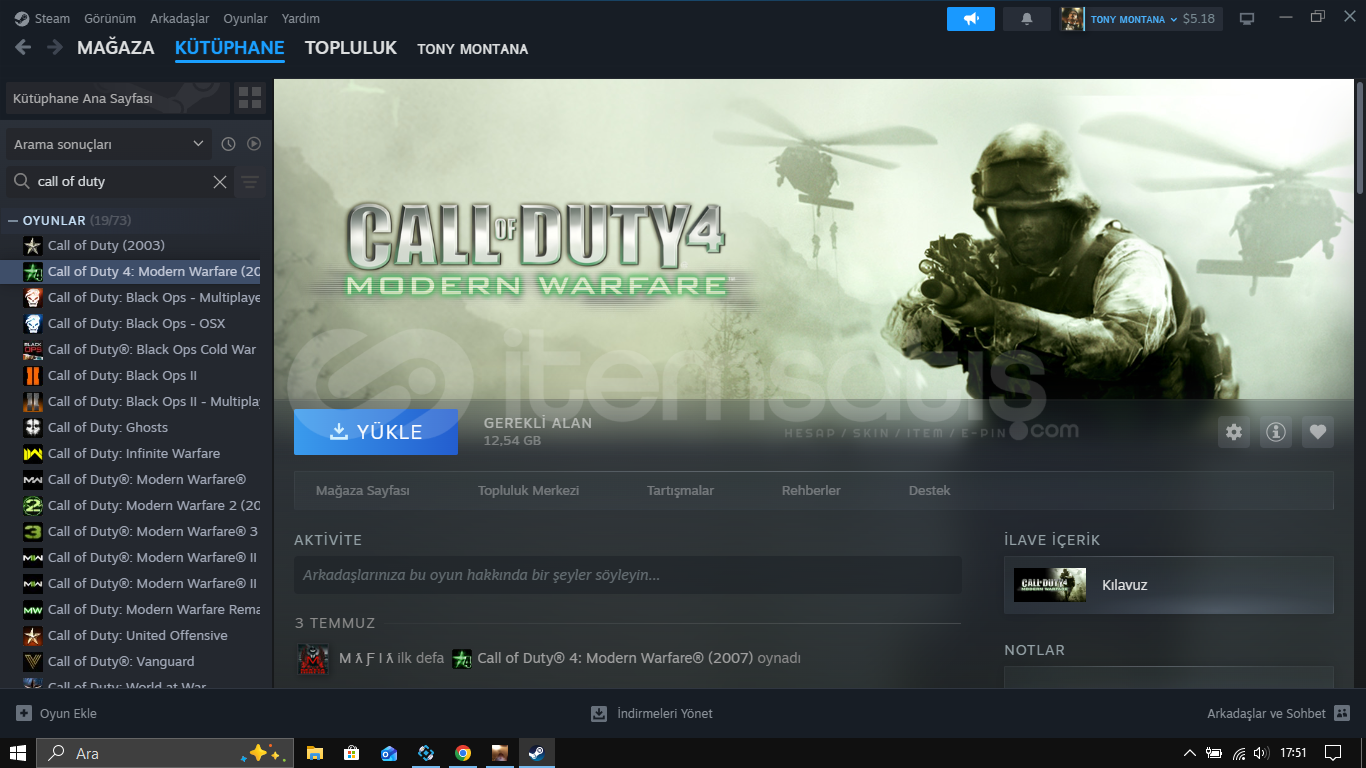Switch to library grid view icon
This screenshot has width=1366, height=768.
[250, 98]
